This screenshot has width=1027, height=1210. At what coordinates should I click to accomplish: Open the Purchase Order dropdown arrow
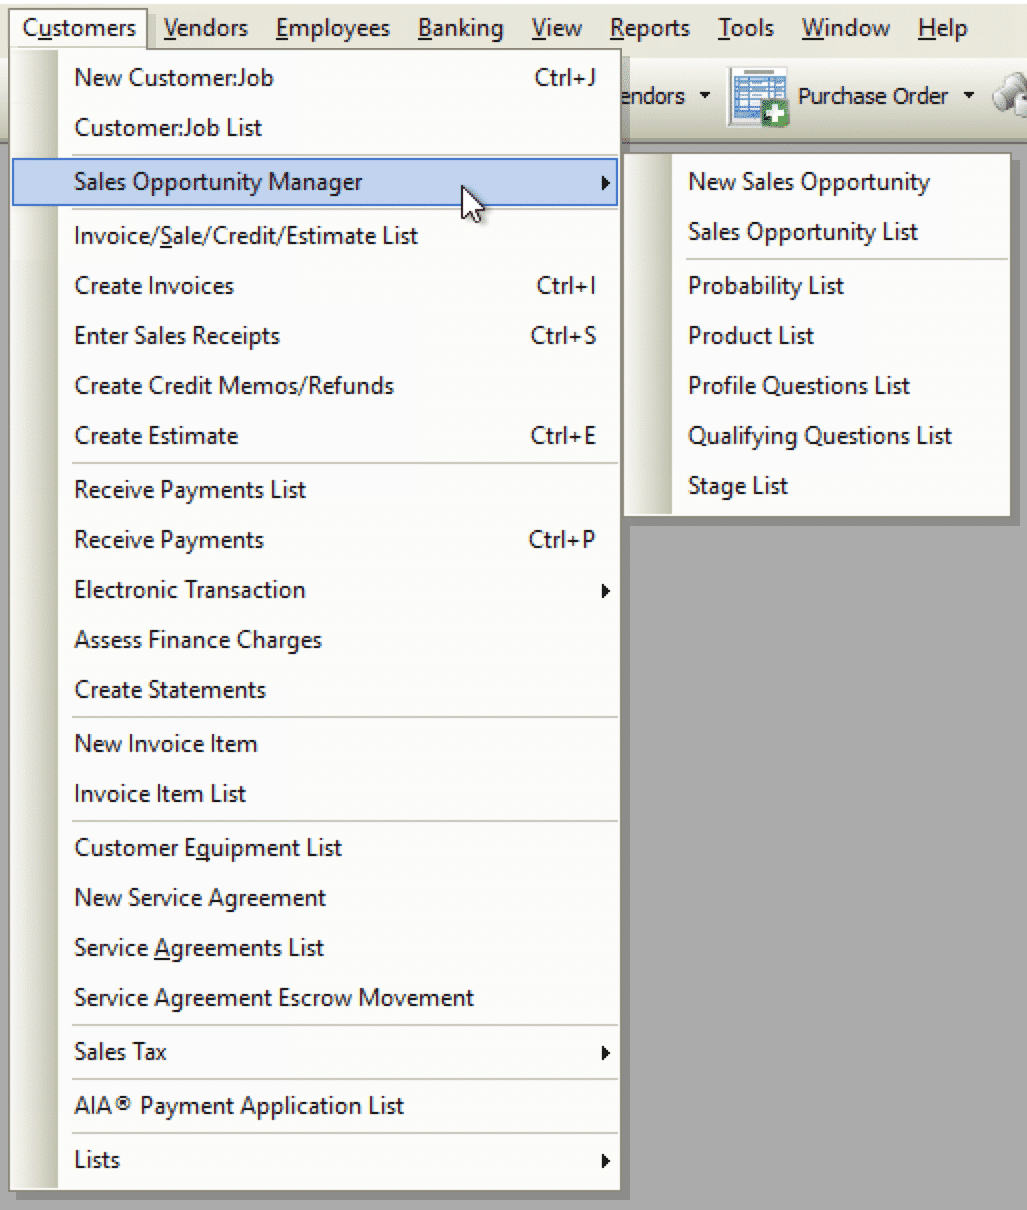point(968,97)
